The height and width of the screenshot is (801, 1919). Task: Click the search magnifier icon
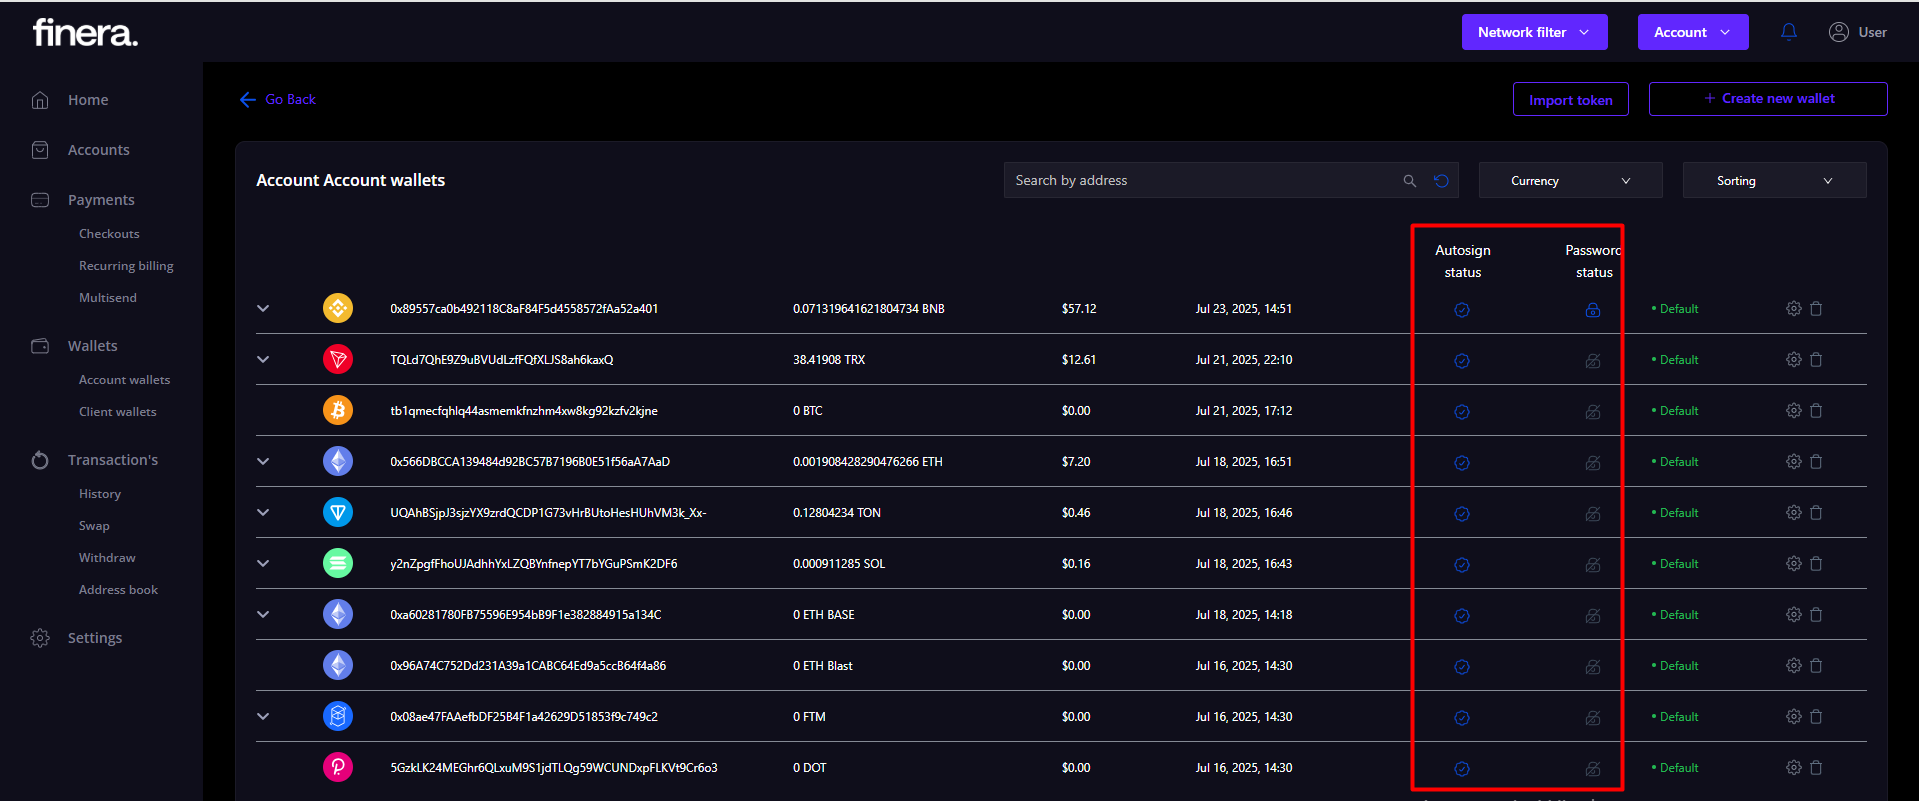[x=1409, y=181]
